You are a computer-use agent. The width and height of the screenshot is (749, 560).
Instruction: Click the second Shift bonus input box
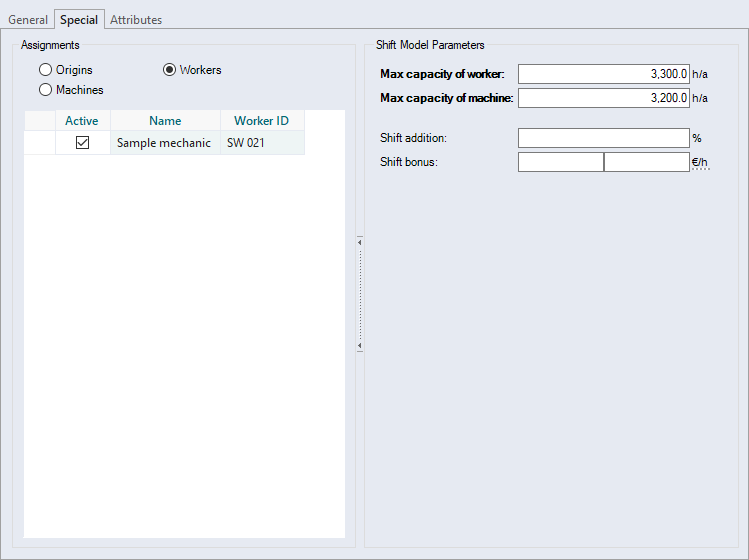coord(647,162)
